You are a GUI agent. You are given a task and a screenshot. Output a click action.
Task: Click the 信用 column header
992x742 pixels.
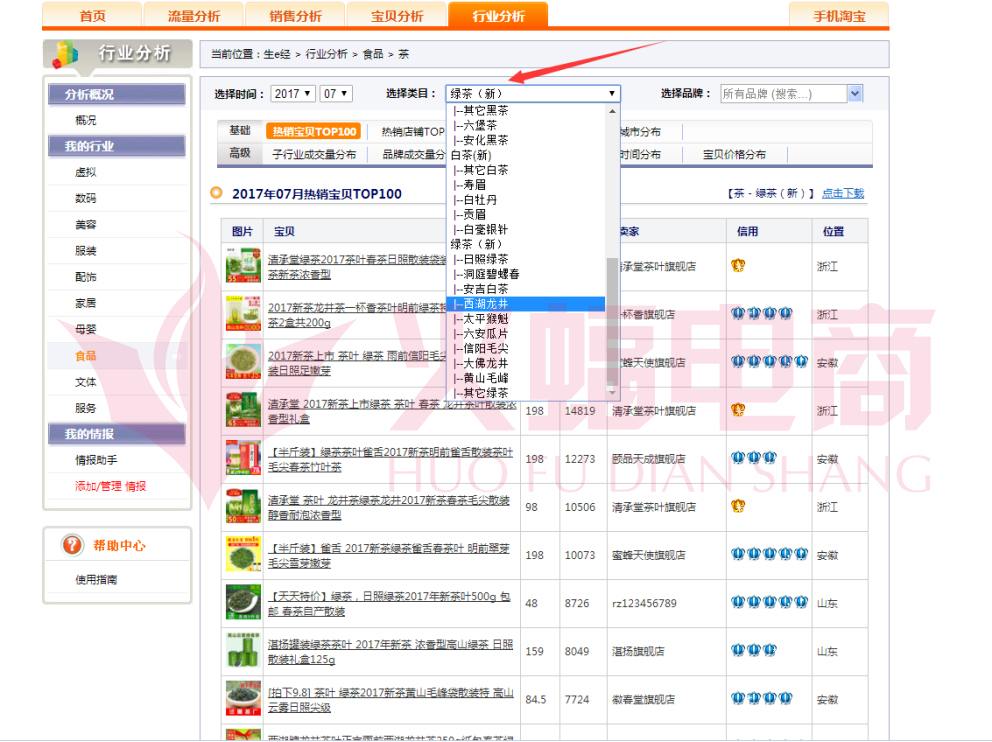(x=747, y=232)
